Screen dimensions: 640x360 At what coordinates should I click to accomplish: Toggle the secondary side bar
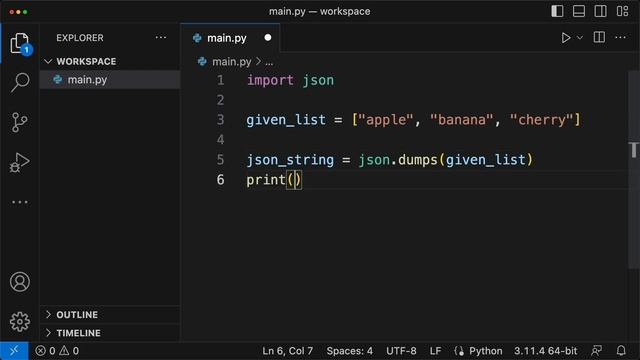point(600,11)
